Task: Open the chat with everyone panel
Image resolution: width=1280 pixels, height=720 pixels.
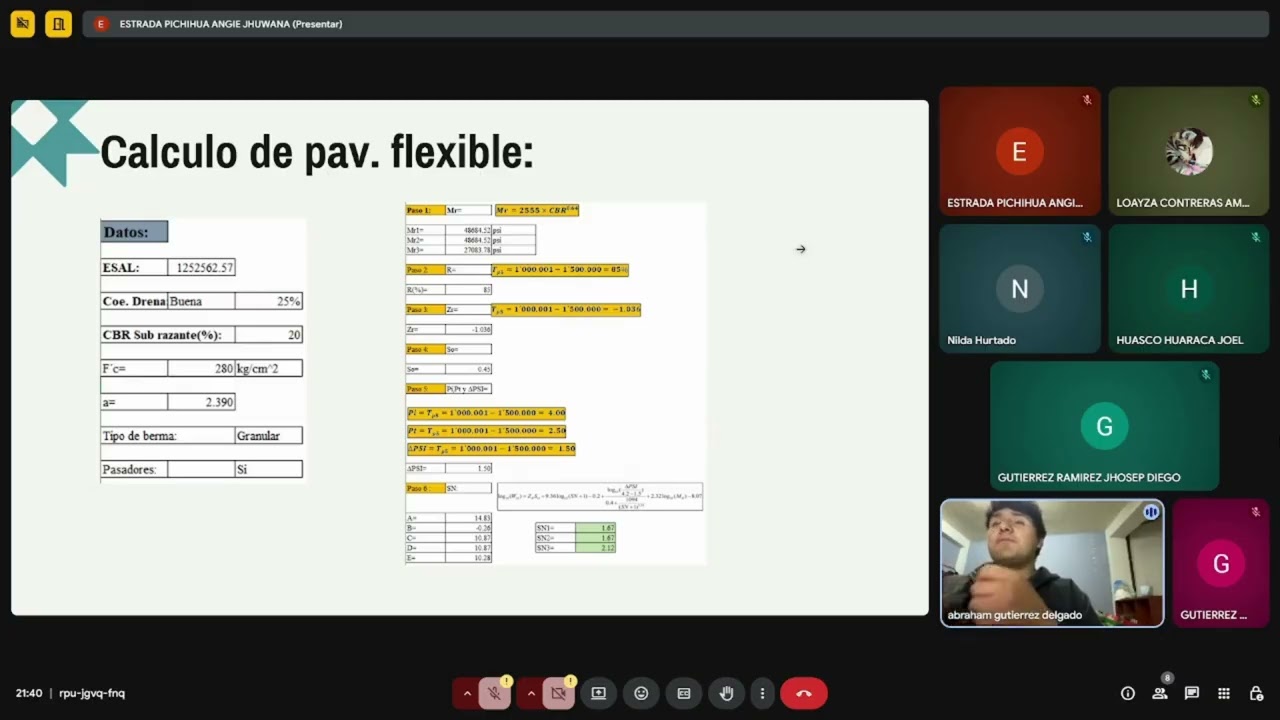Action: pos(1192,693)
